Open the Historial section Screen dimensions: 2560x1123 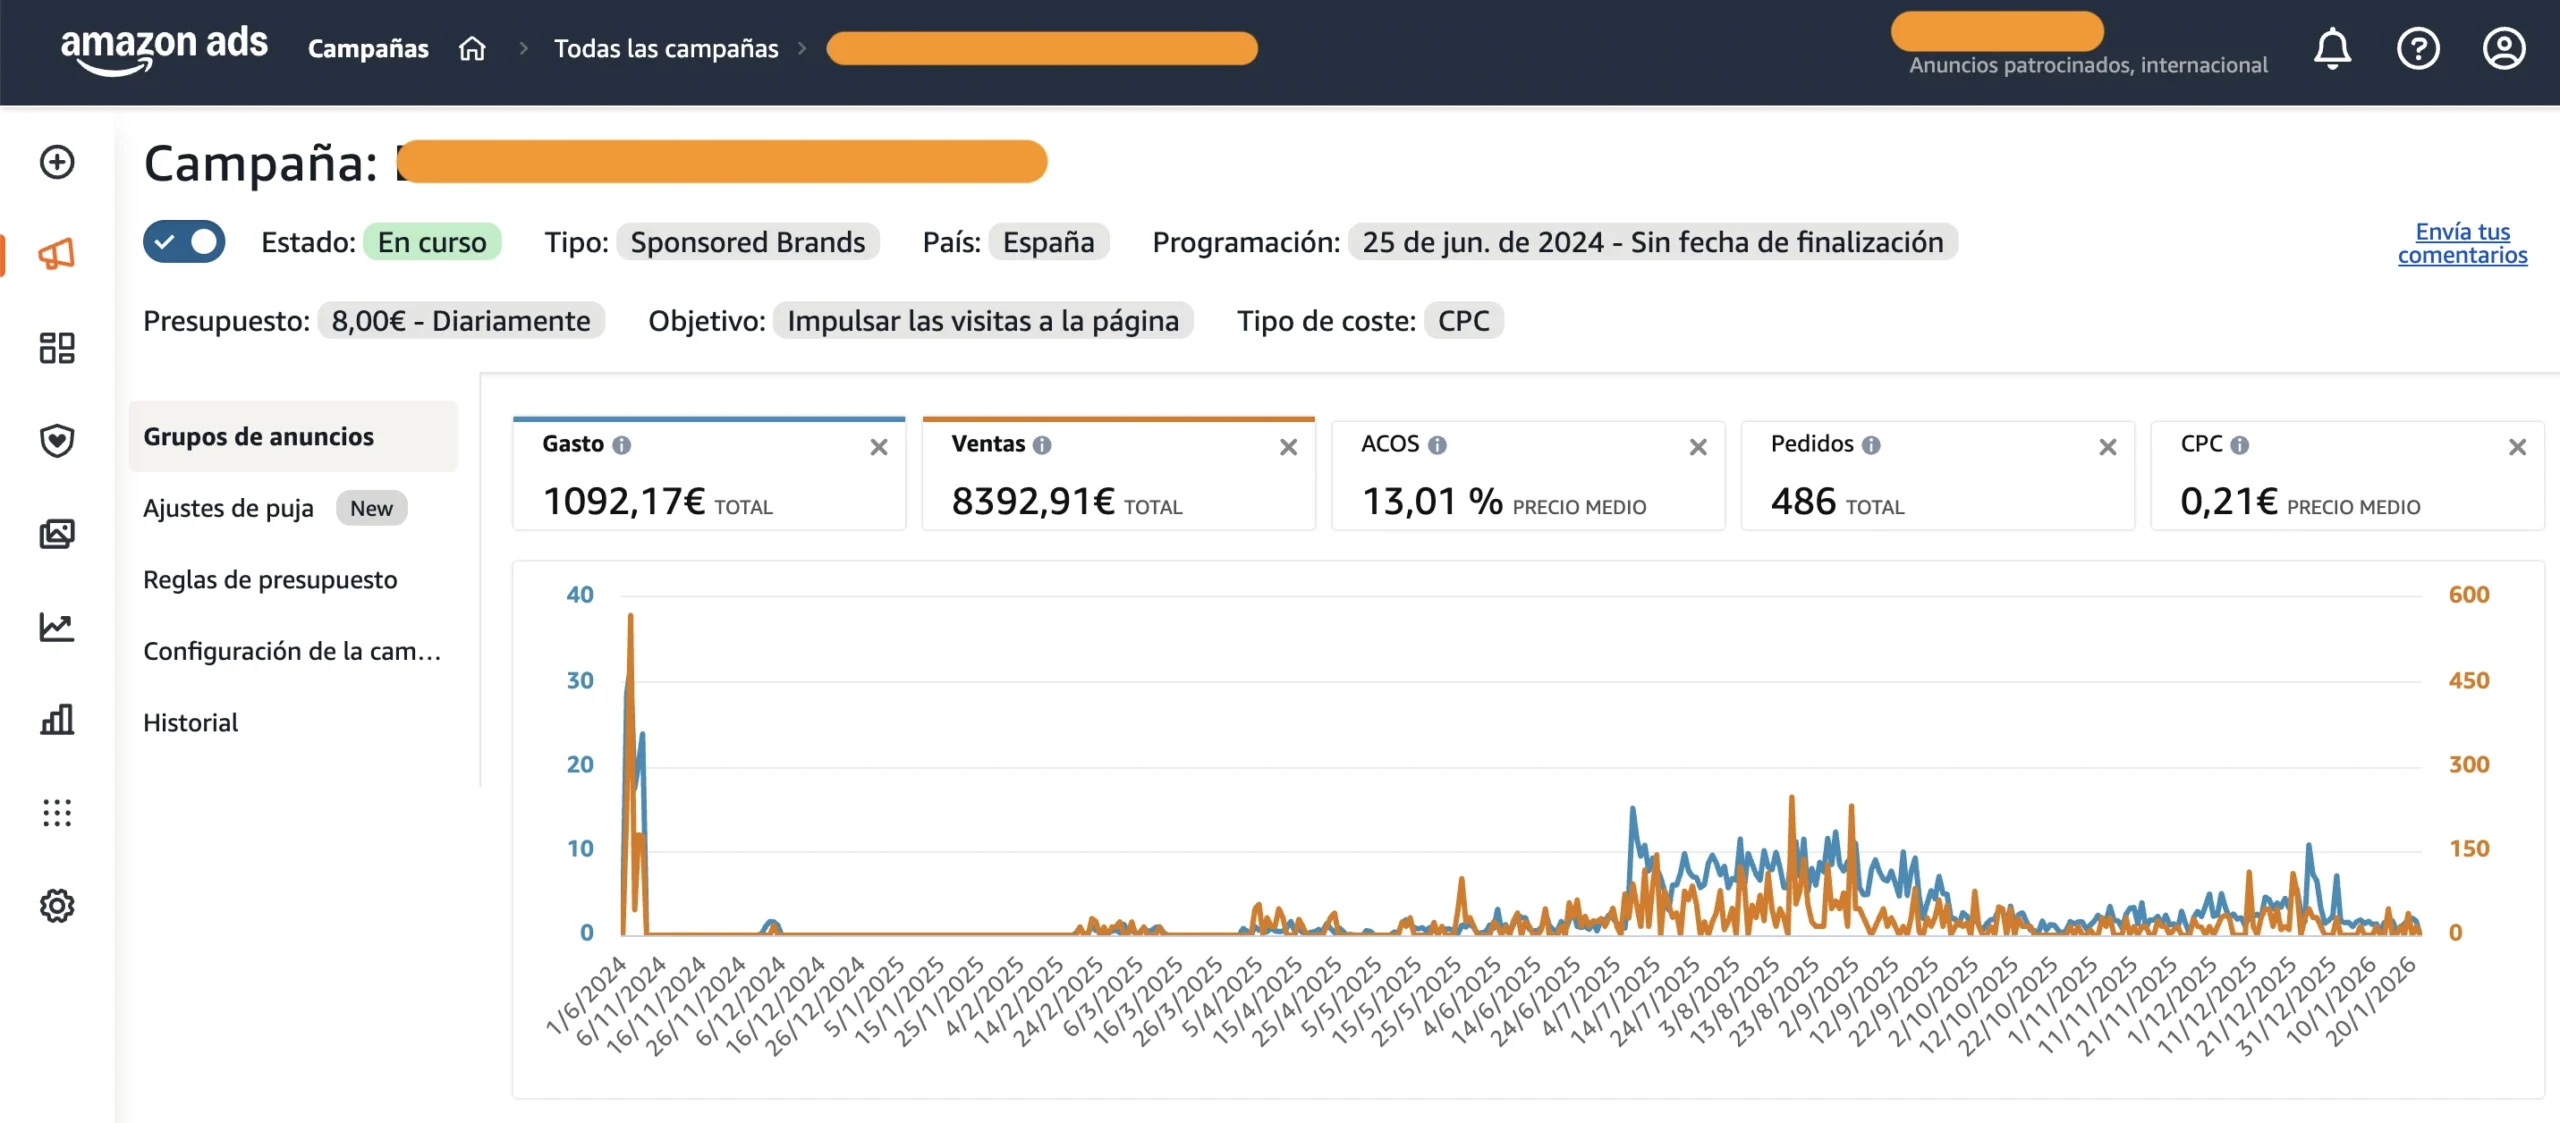click(x=190, y=723)
